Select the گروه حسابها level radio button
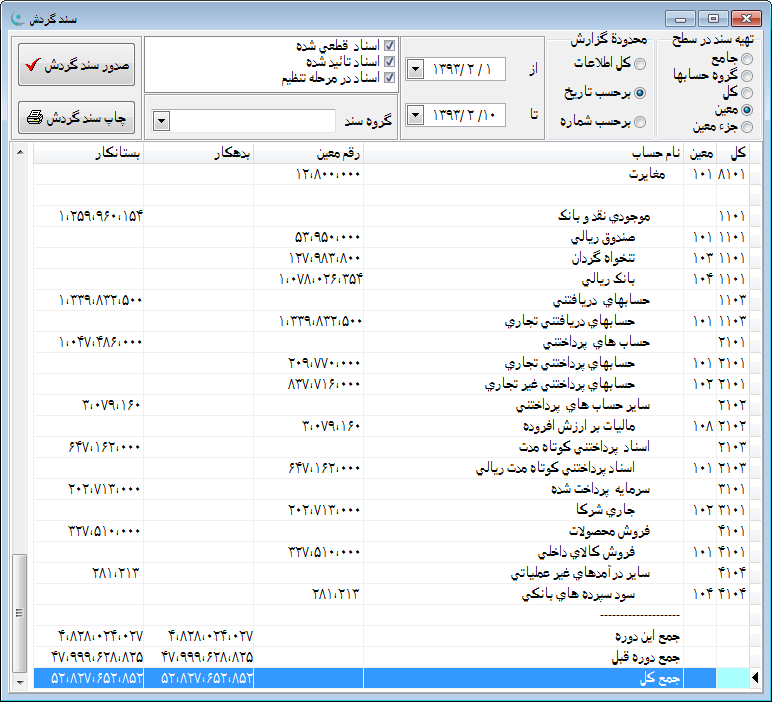Viewport: 772px width, 702px height. (747, 76)
